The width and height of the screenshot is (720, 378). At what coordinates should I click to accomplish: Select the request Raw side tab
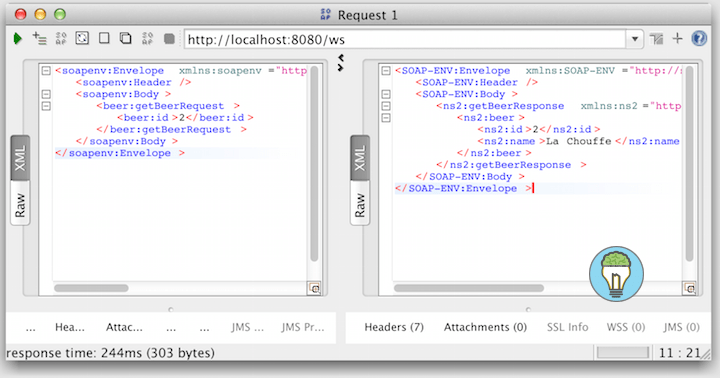(x=20, y=204)
